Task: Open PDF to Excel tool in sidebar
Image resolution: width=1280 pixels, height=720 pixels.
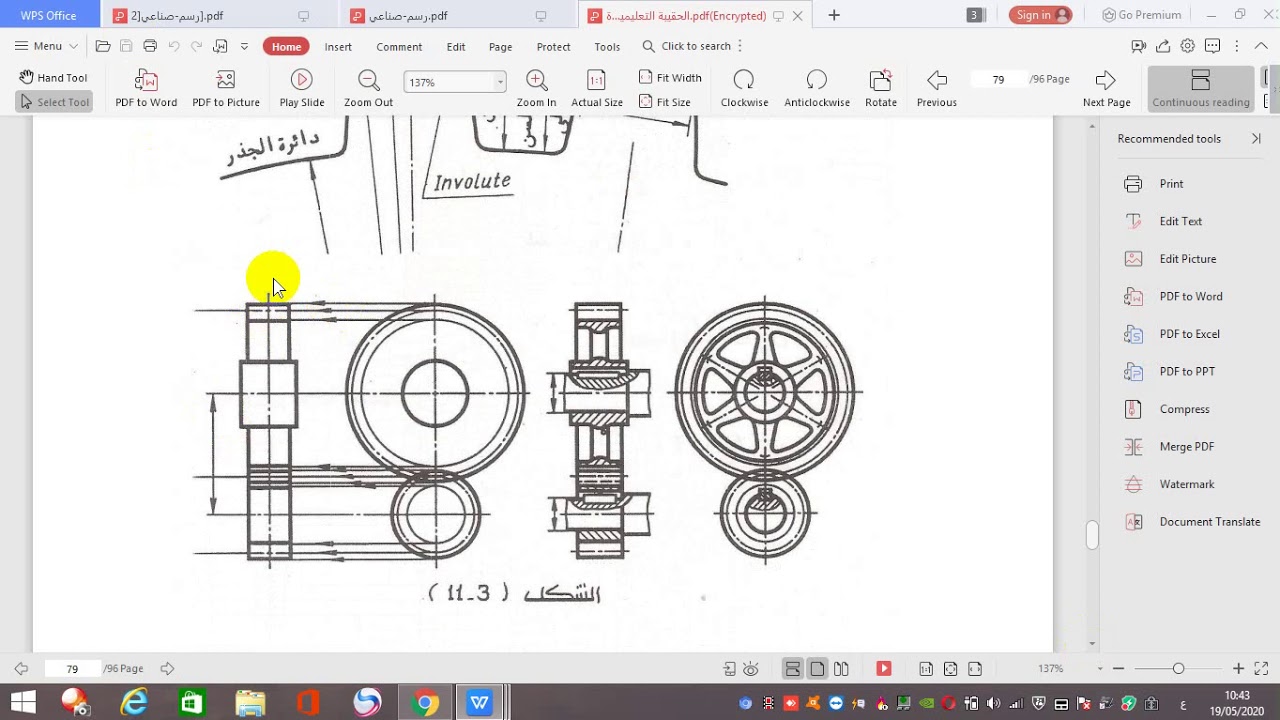Action: pyautogui.click(x=1188, y=334)
